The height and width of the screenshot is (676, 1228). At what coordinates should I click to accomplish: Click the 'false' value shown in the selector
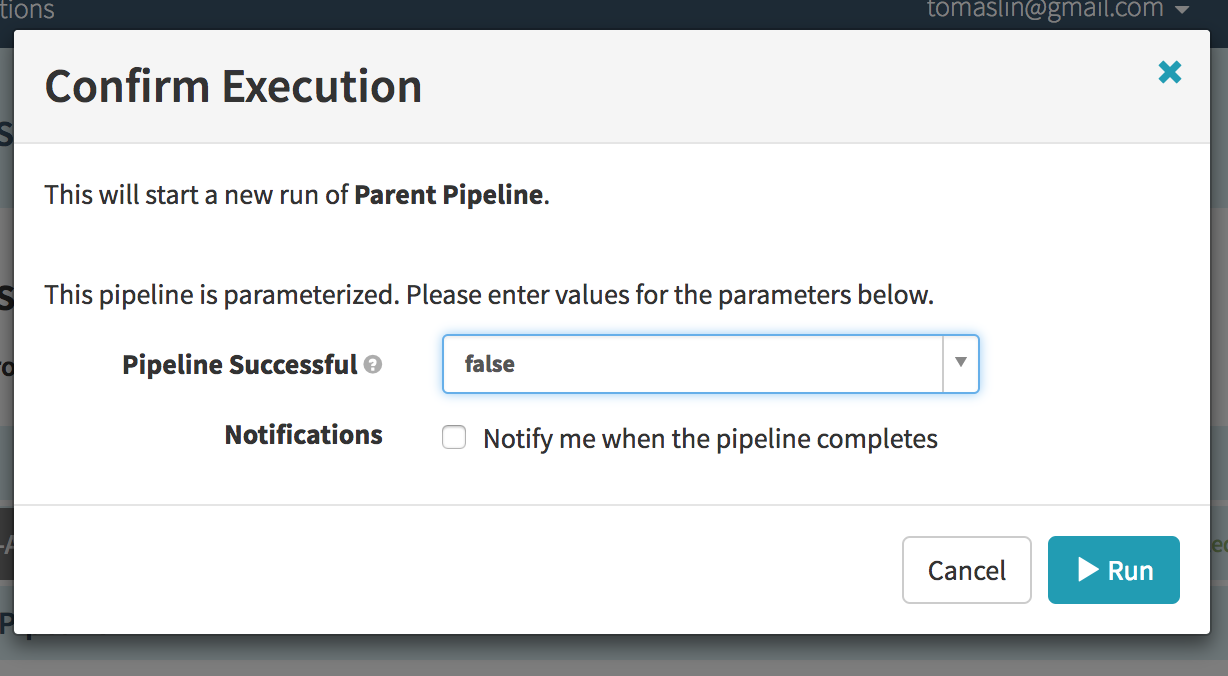(x=490, y=364)
